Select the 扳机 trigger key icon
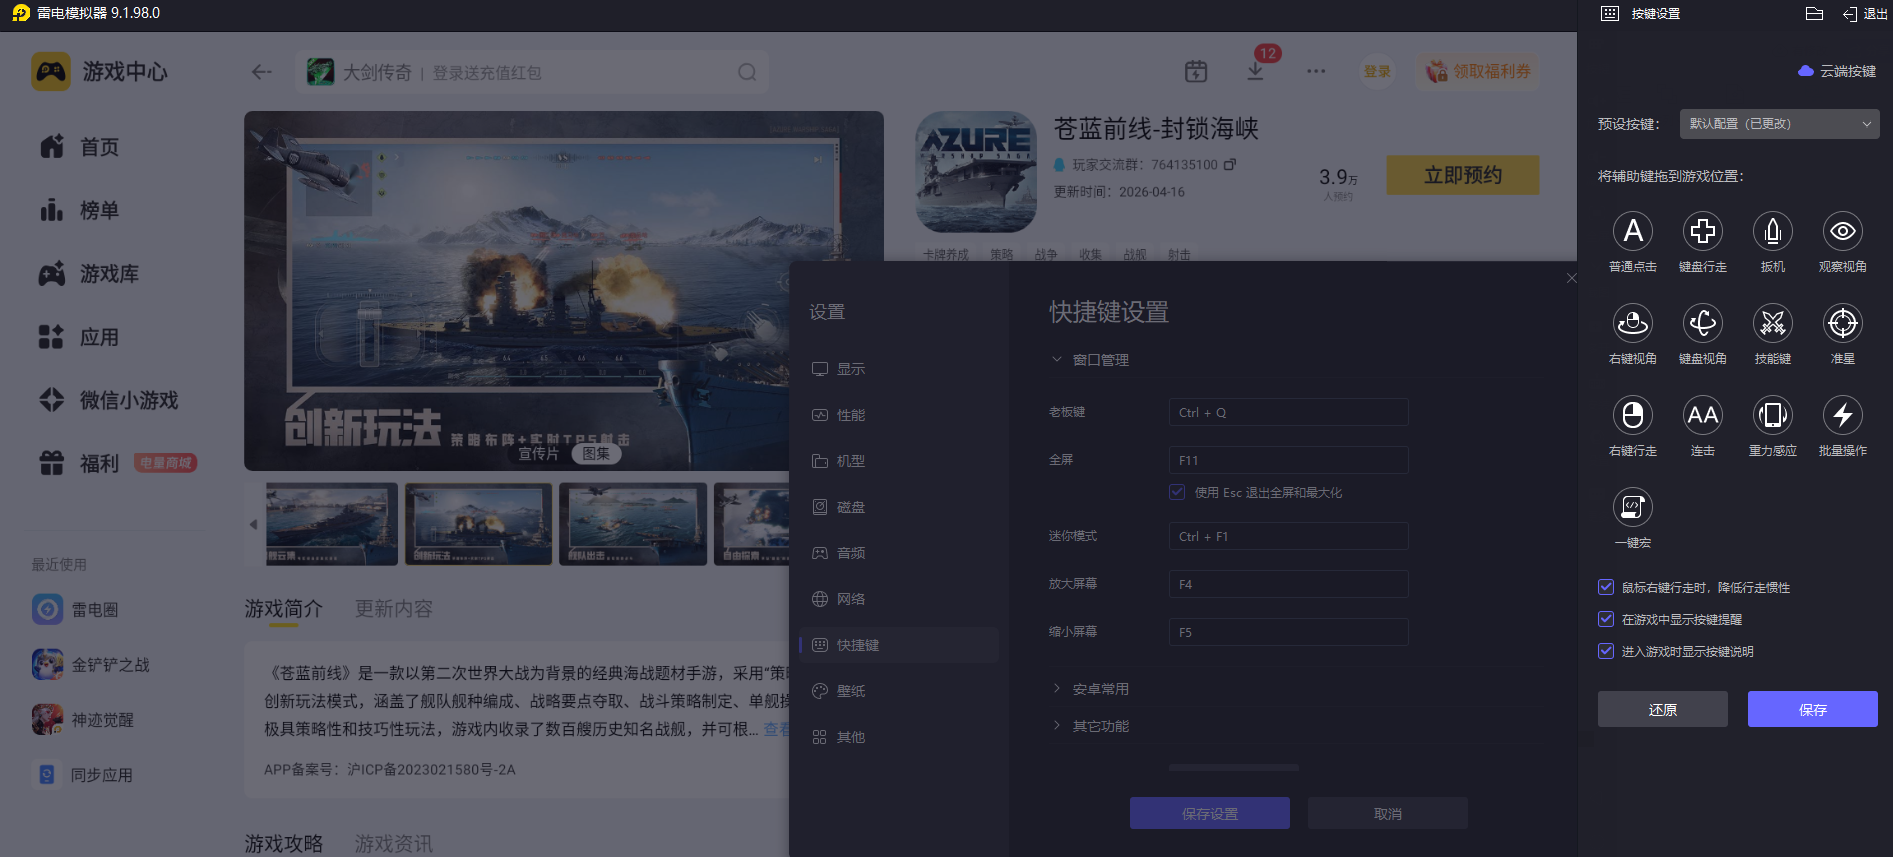The image size is (1893, 857). (1772, 232)
